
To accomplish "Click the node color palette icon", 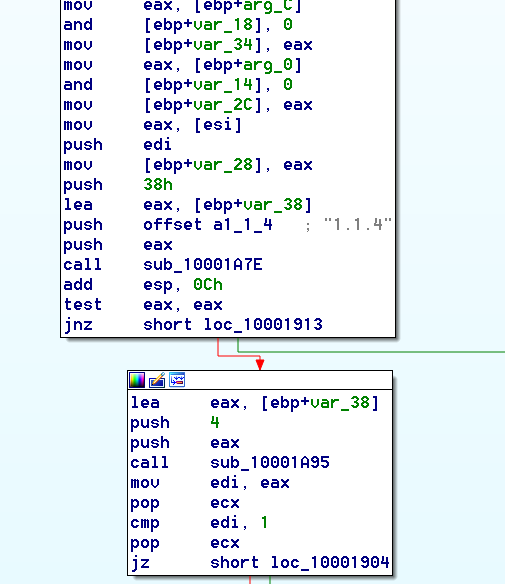I will pos(137,380).
